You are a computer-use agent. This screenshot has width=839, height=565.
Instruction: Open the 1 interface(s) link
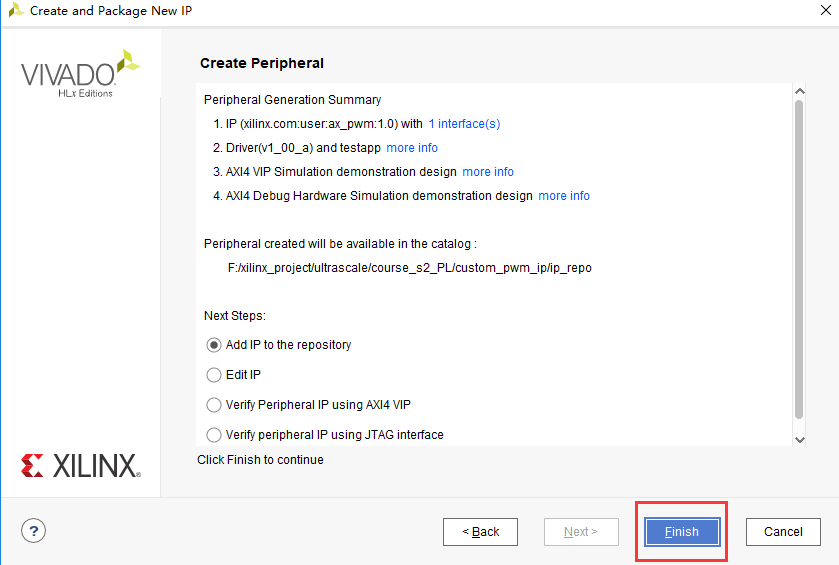coord(464,124)
